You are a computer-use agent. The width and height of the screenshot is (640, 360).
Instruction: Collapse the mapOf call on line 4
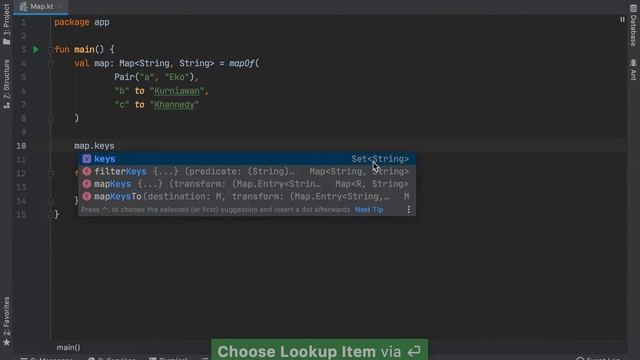[x=50, y=63]
